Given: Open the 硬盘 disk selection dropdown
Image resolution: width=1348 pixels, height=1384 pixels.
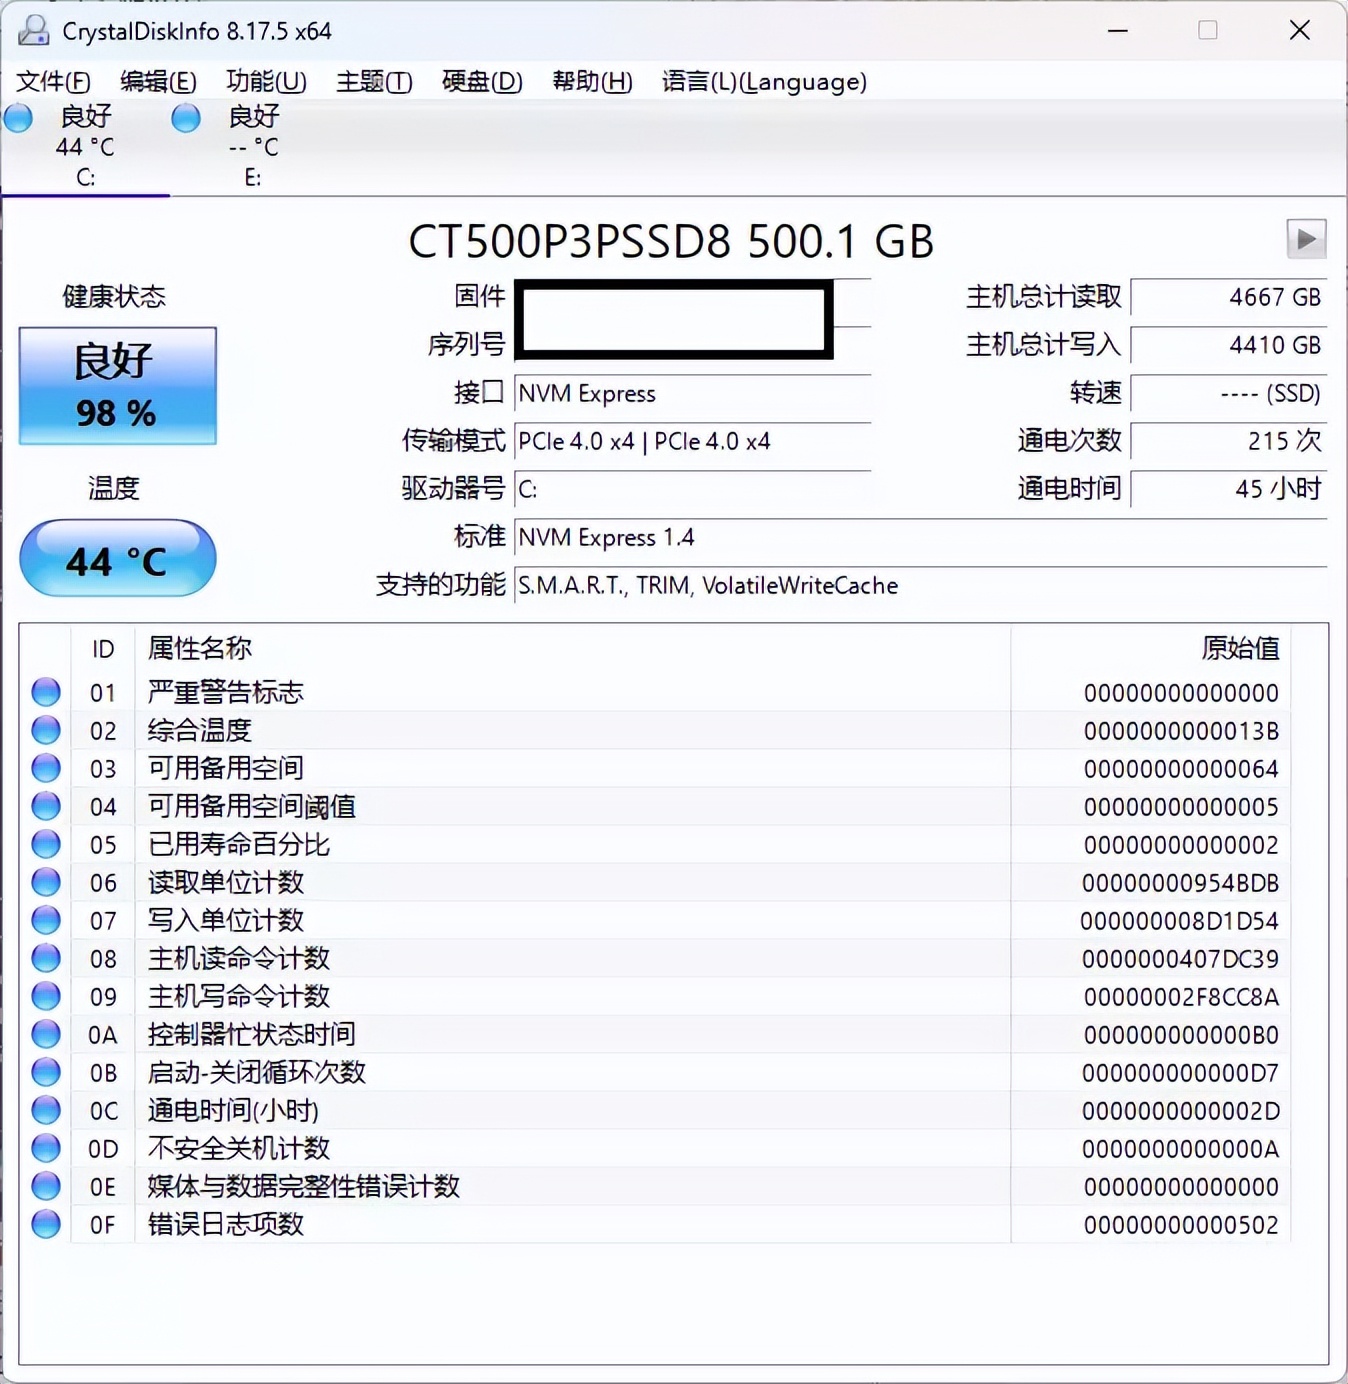Looking at the screenshot, I should (x=481, y=82).
